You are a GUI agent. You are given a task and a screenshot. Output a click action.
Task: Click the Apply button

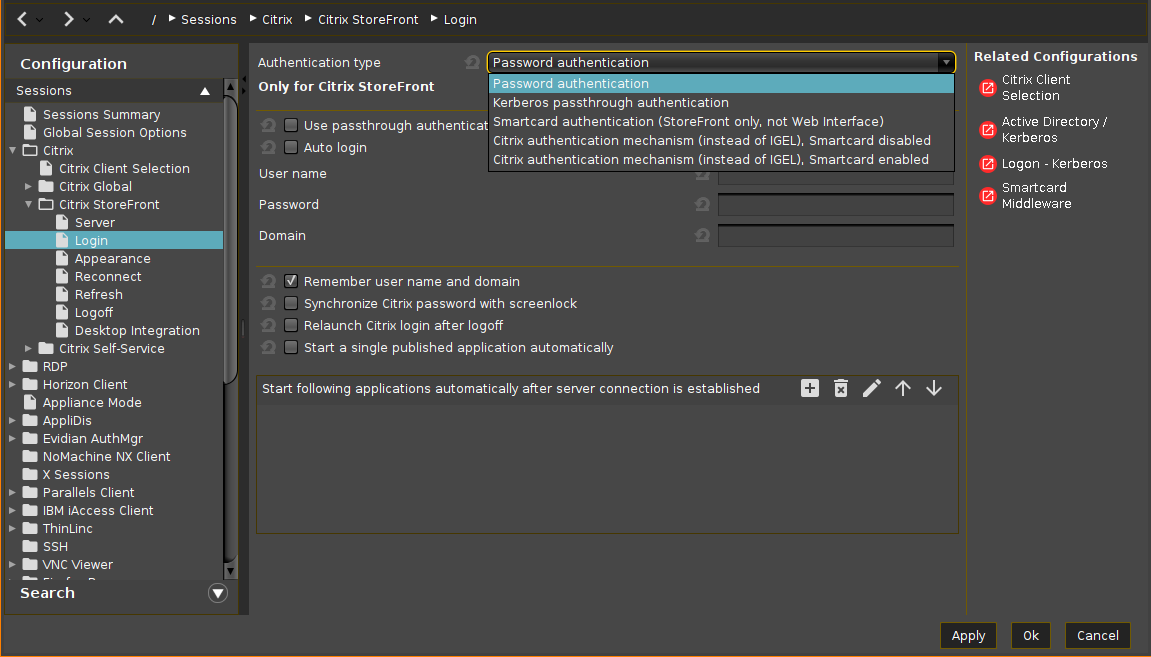coord(967,635)
